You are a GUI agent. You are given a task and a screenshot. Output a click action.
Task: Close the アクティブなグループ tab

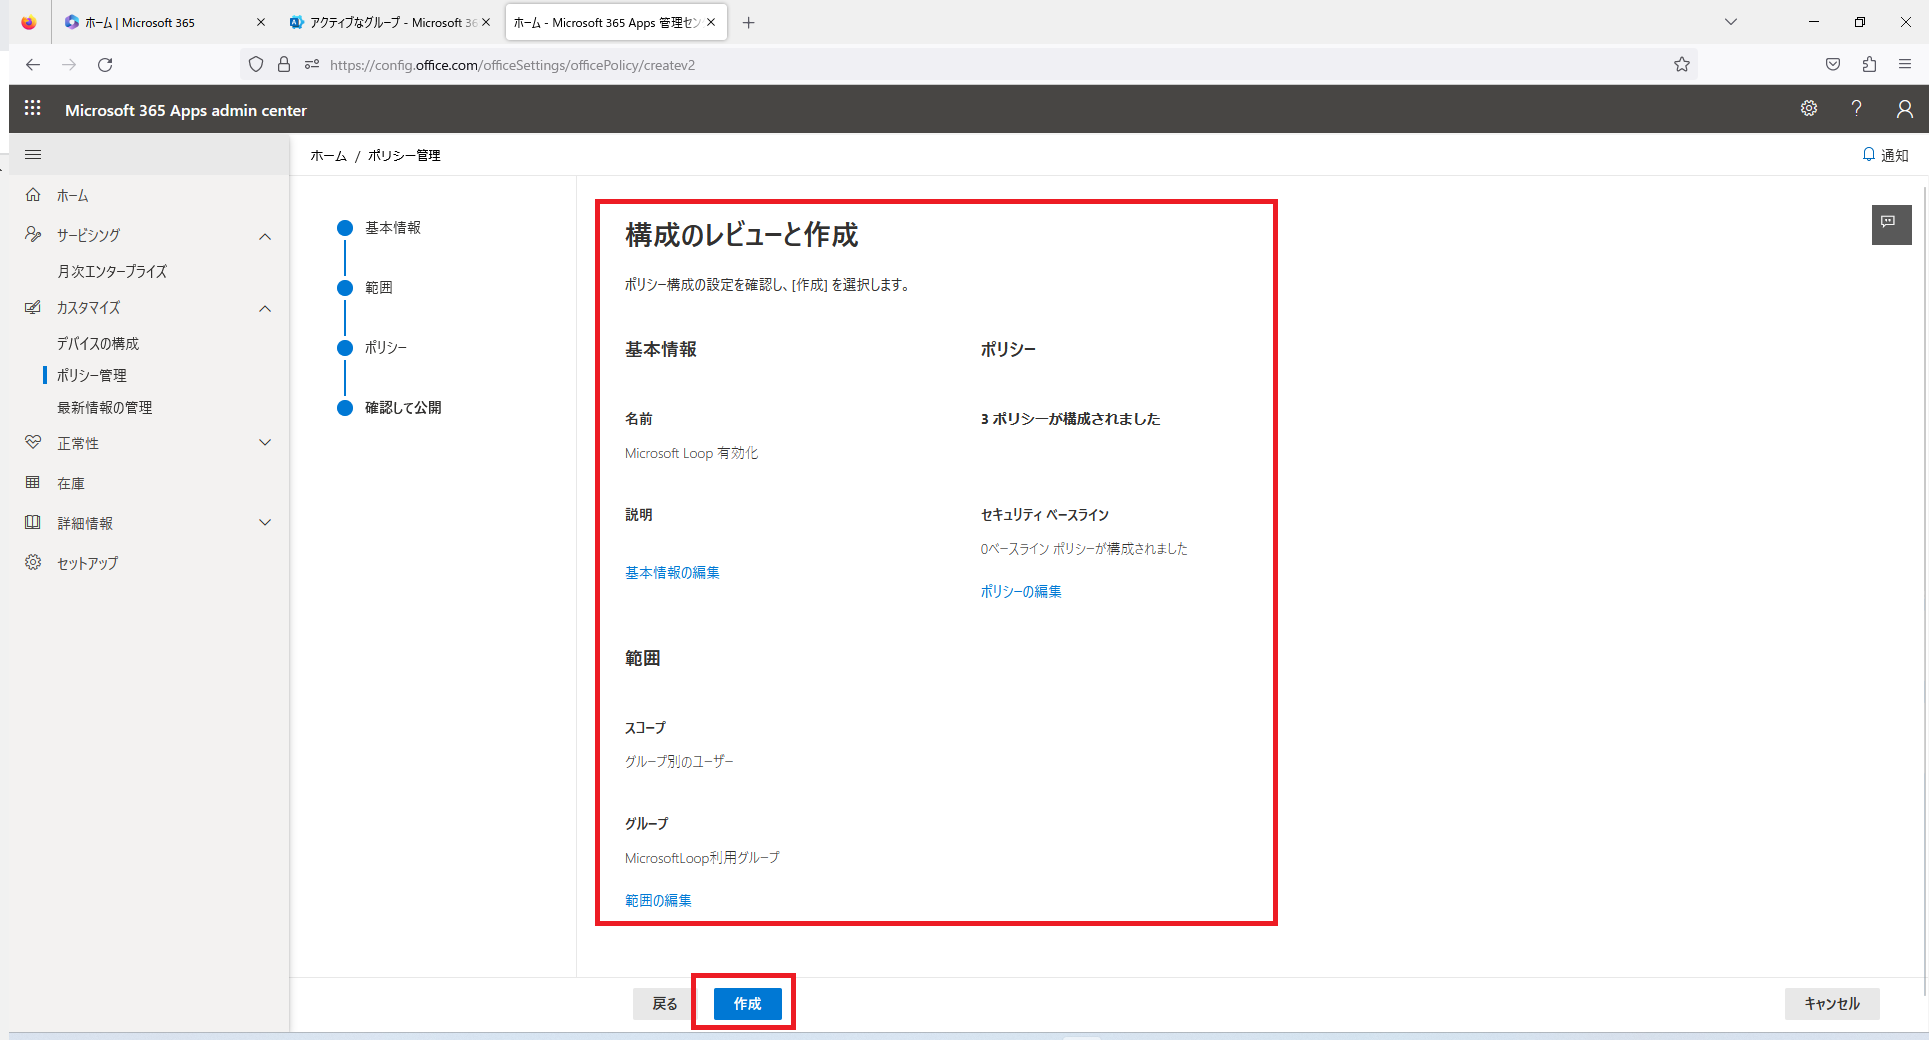(x=486, y=22)
